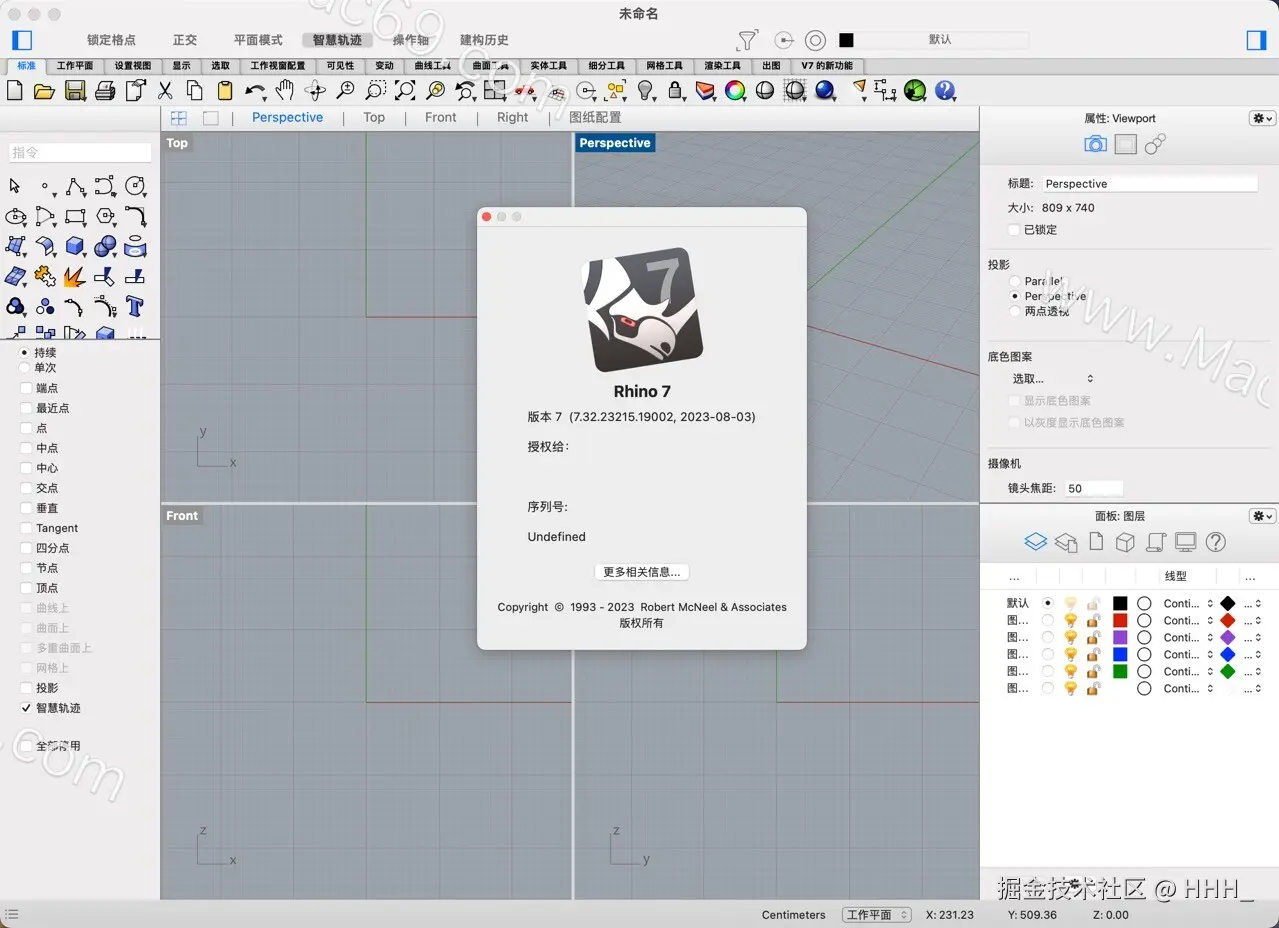Select the Text object T tool
The height and width of the screenshot is (928, 1279).
click(x=135, y=306)
